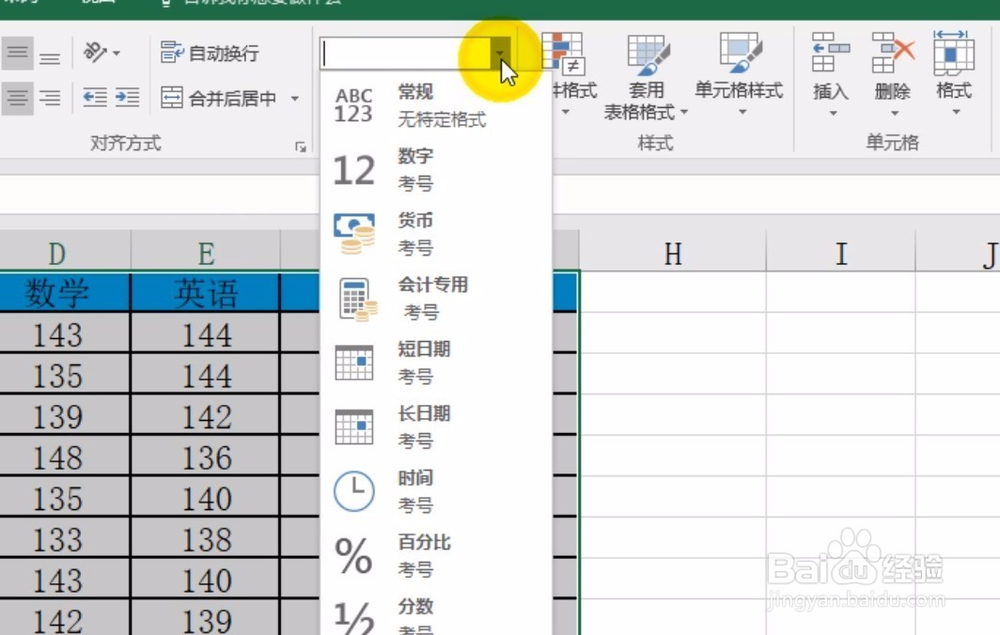Click the decrease indent icon
This screenshot has width=1000, height=635.
click(x=95, y=98)
